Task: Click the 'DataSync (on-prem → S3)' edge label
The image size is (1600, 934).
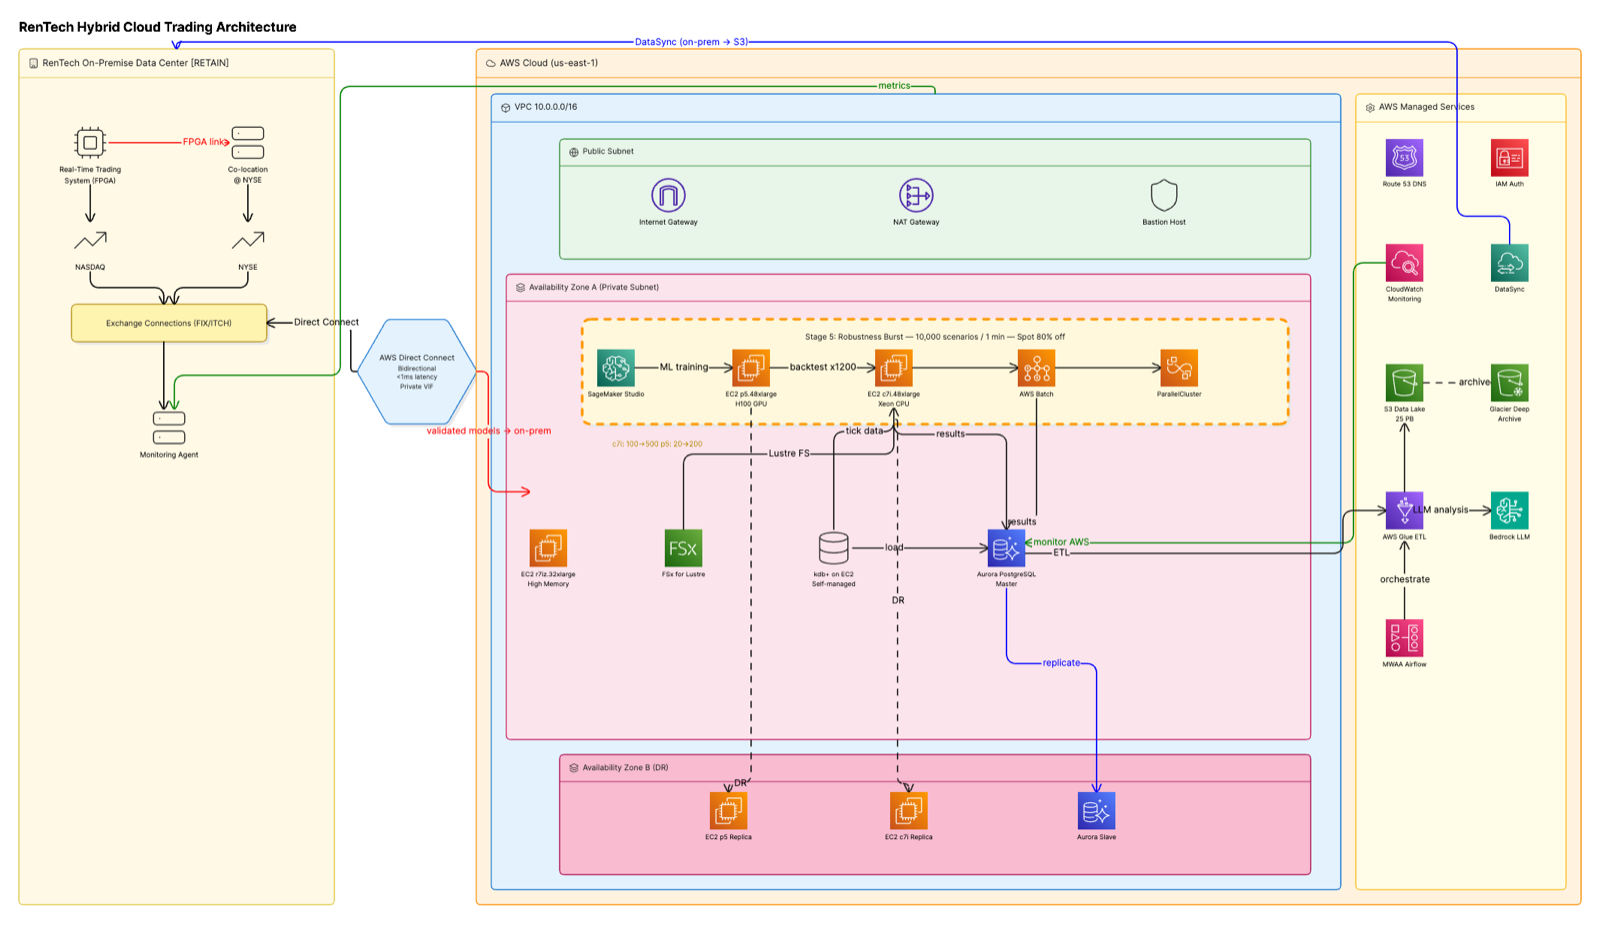Action: pos(692,42)
